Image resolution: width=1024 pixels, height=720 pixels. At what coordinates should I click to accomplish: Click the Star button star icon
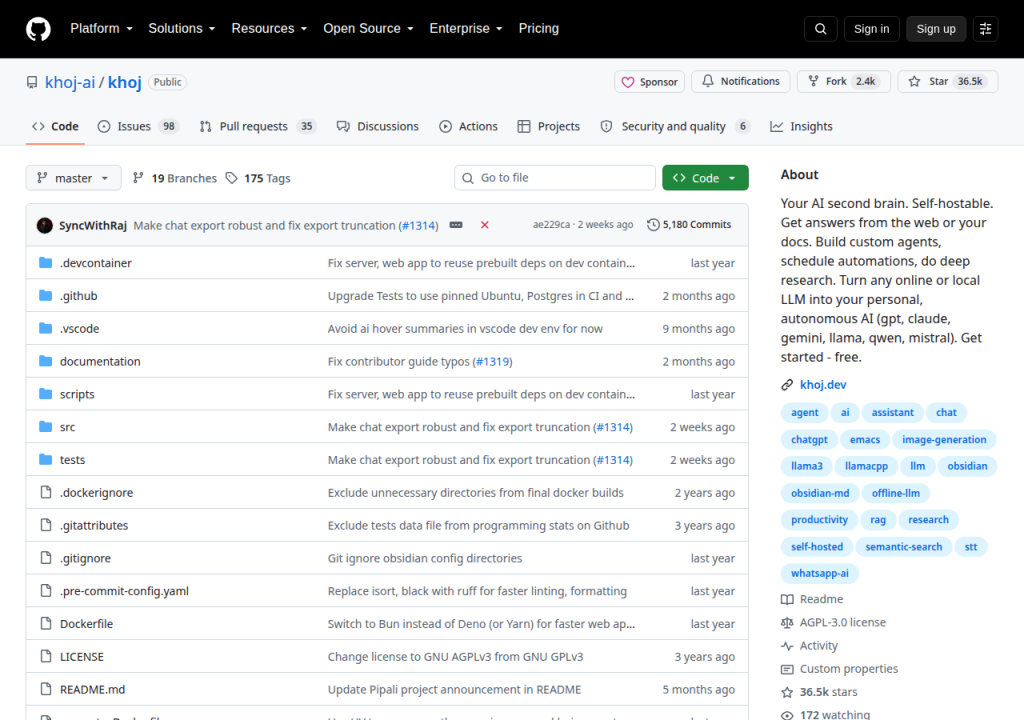click(914, 81)
